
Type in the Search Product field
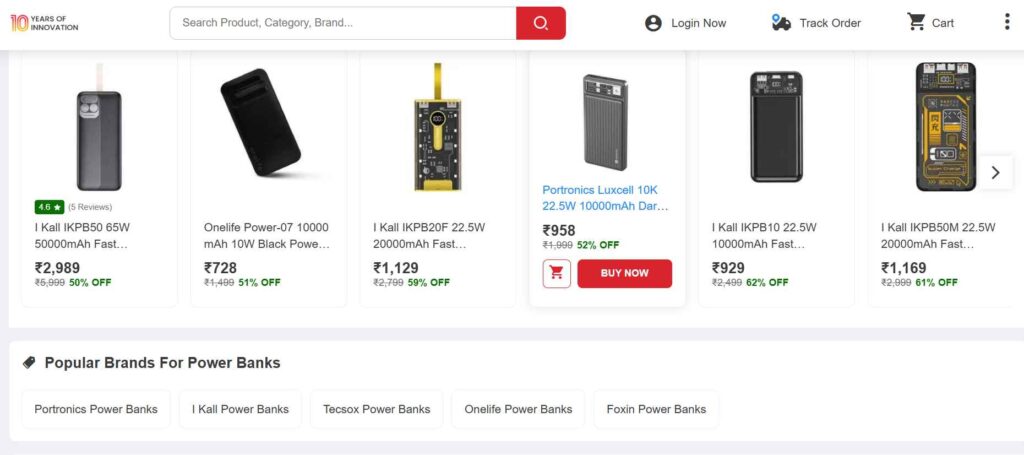pos(343,23)
